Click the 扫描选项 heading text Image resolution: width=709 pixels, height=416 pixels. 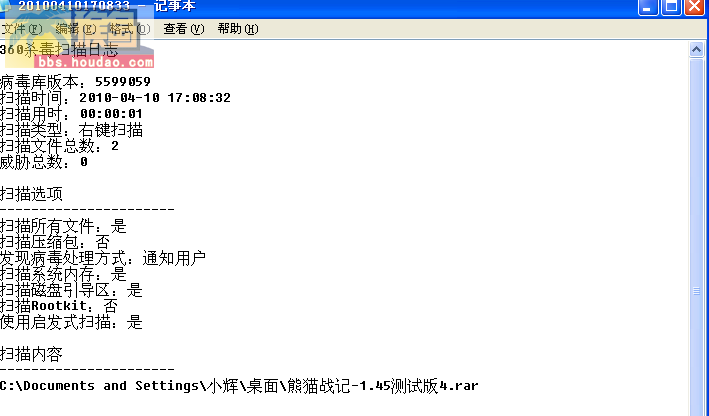click(x=31, y=194)
